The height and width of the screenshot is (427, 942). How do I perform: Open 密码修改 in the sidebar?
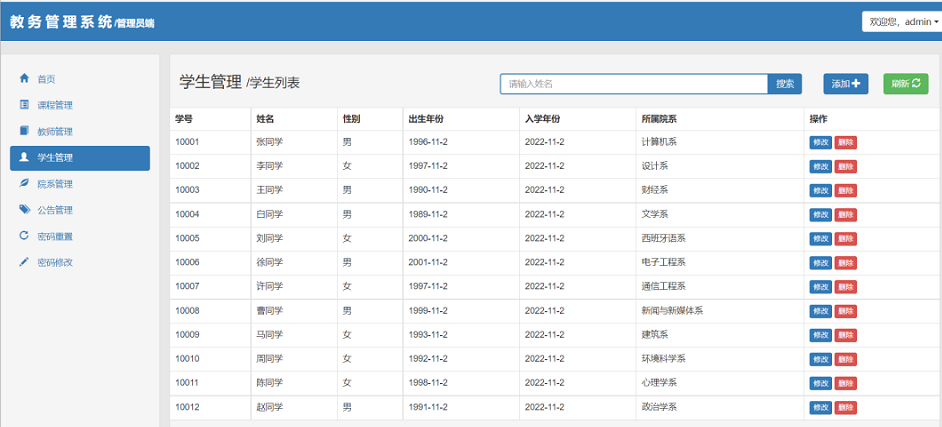pyautogui.click(x=80, y=263)
